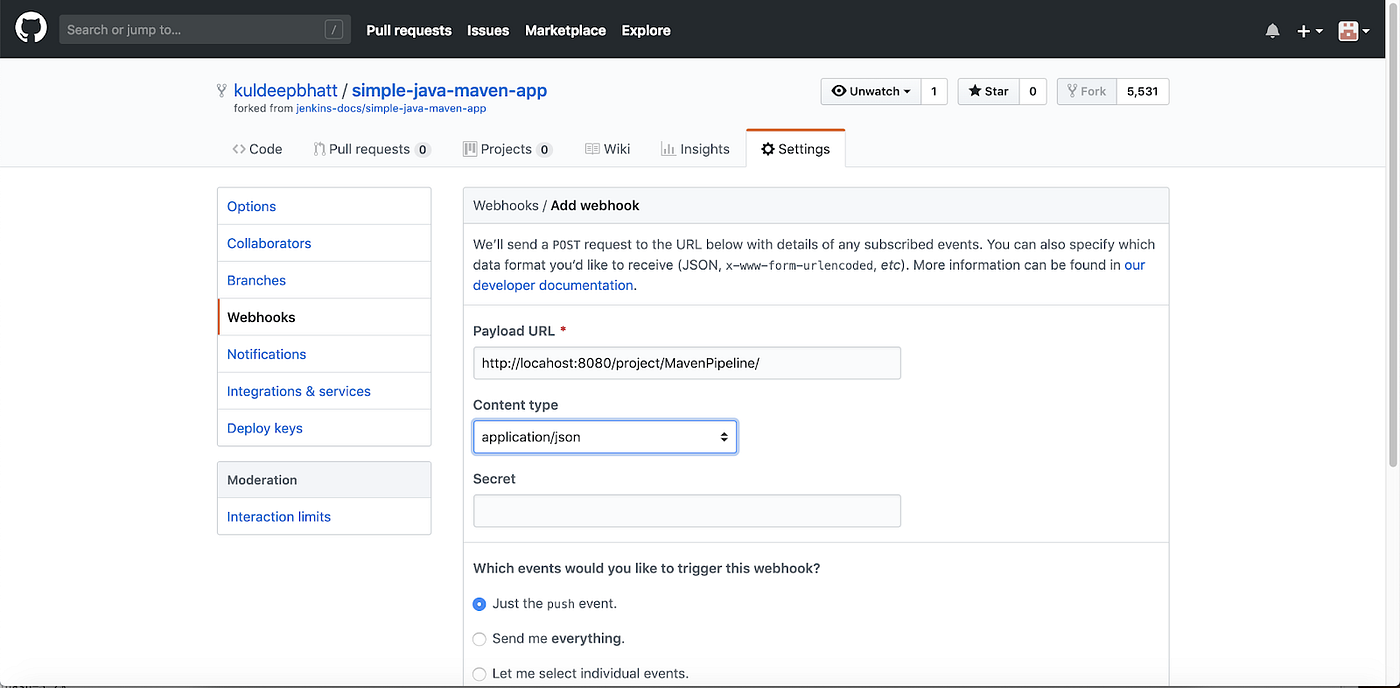Choose 'Send me everything' for webhook events
This screenshot has height=688, width=1400.
click(x=479, y=639)
